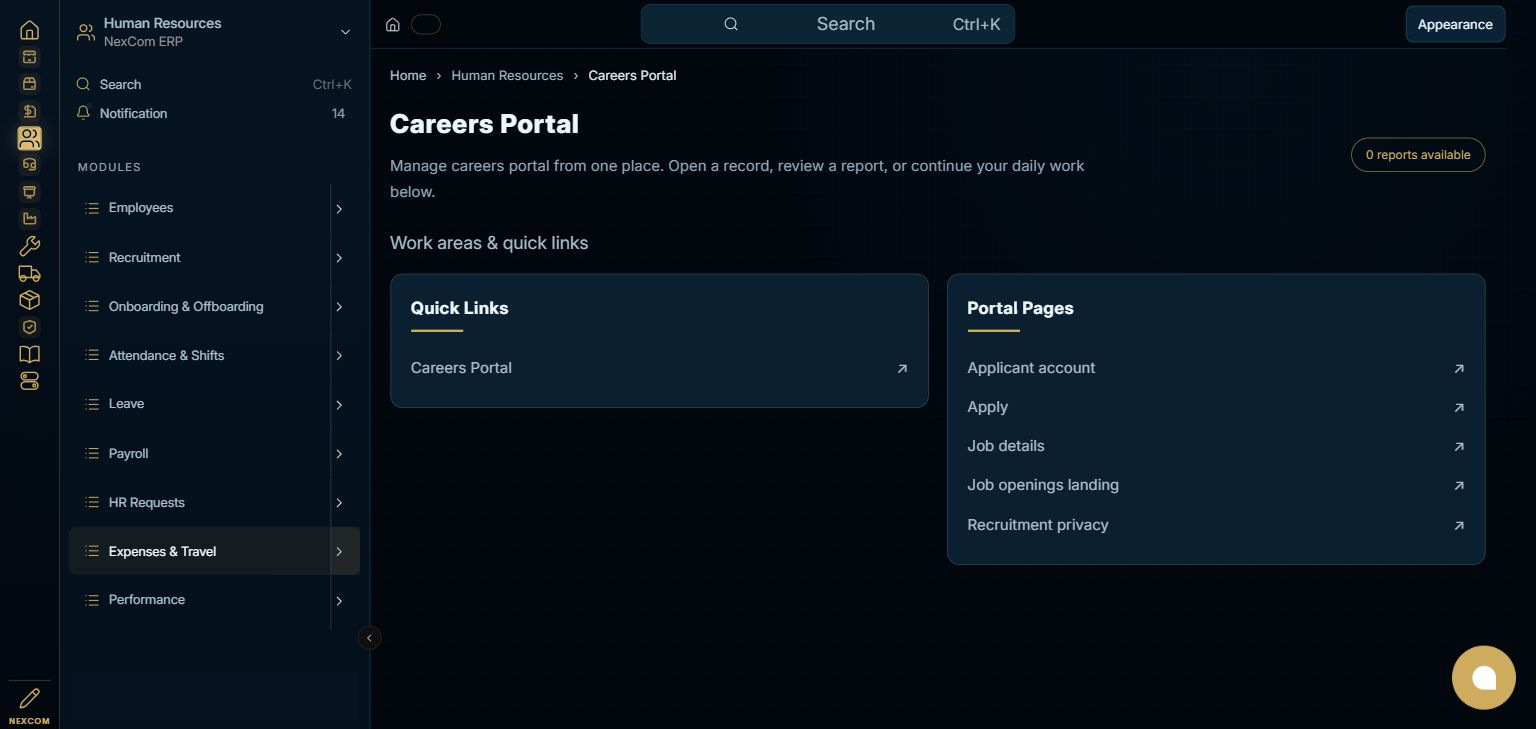Open Notification in the sidebar
Image resolution: width=1536 pixels, height=729 pixels.
click(x=214, y=113)
